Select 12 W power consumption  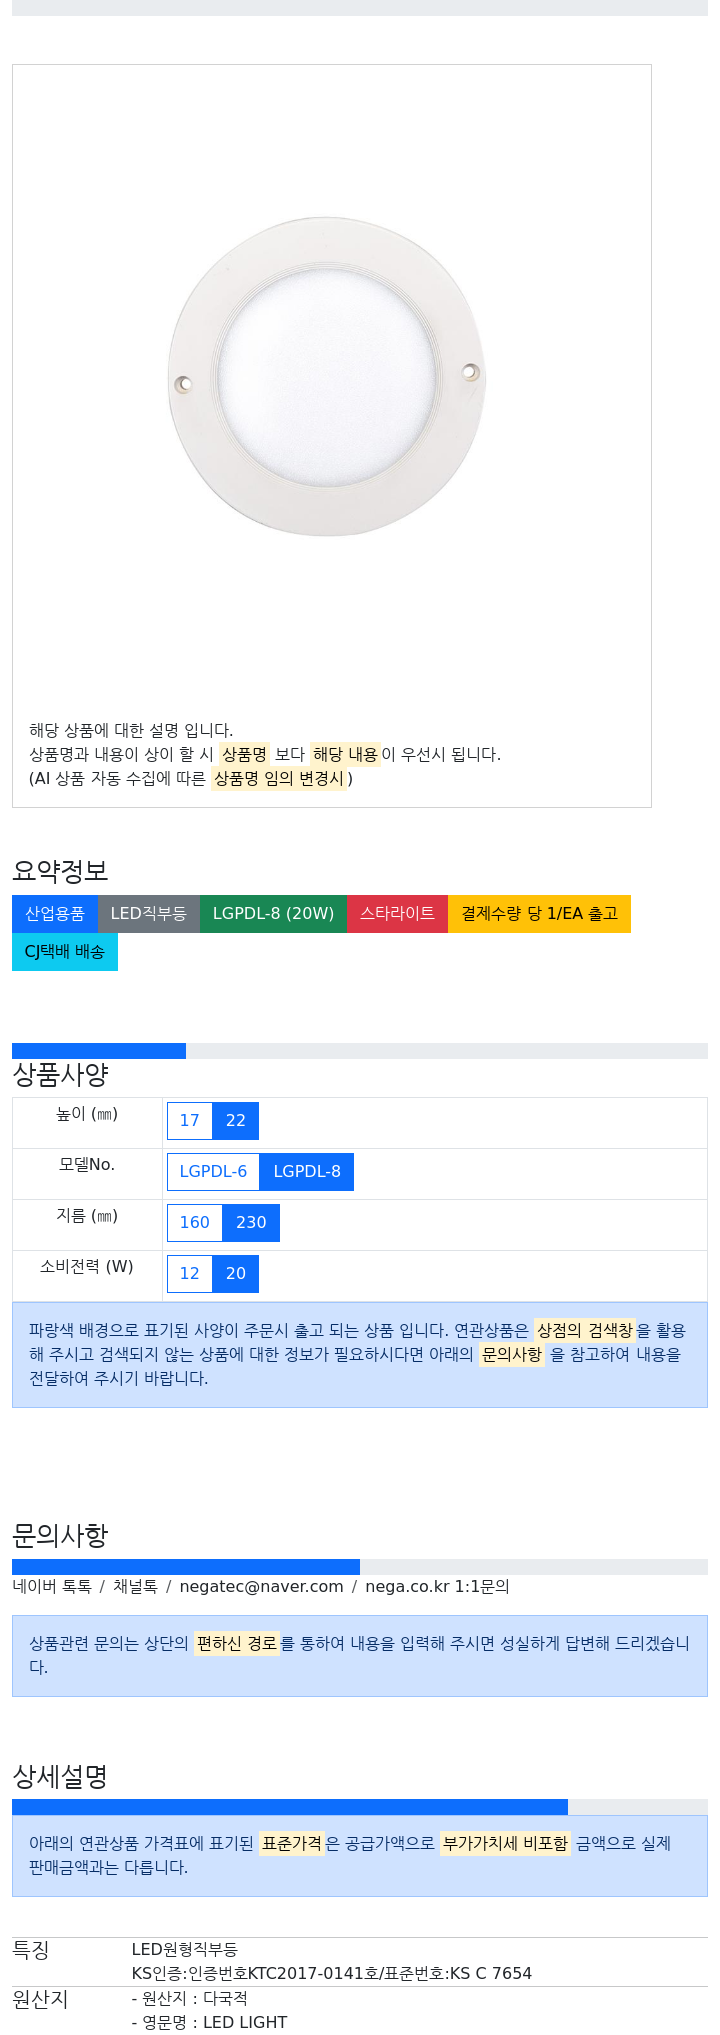[190, 1274]
